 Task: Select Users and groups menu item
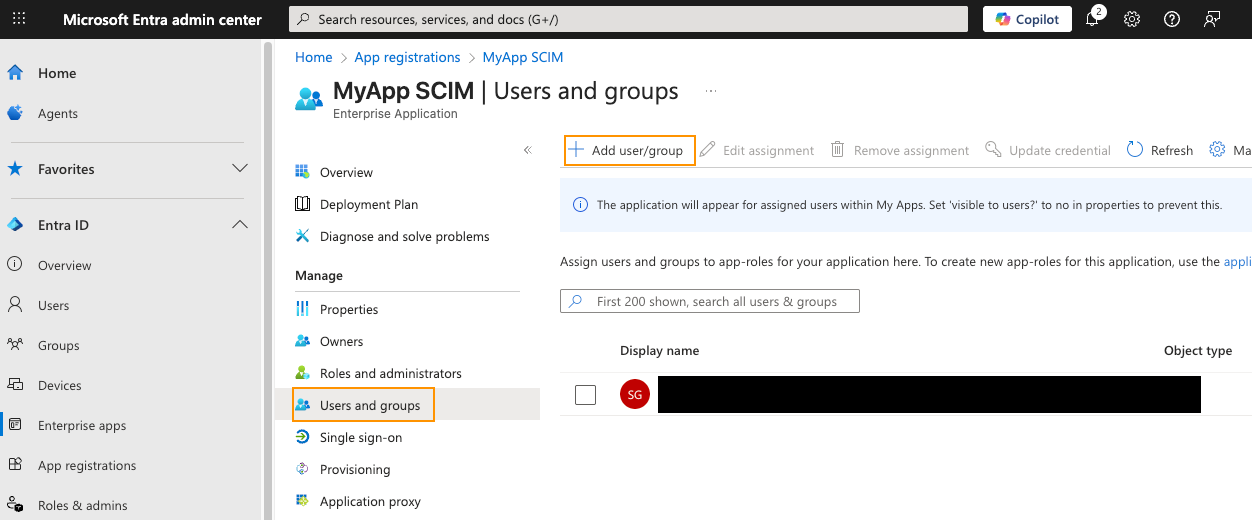[x=370, y=405]
